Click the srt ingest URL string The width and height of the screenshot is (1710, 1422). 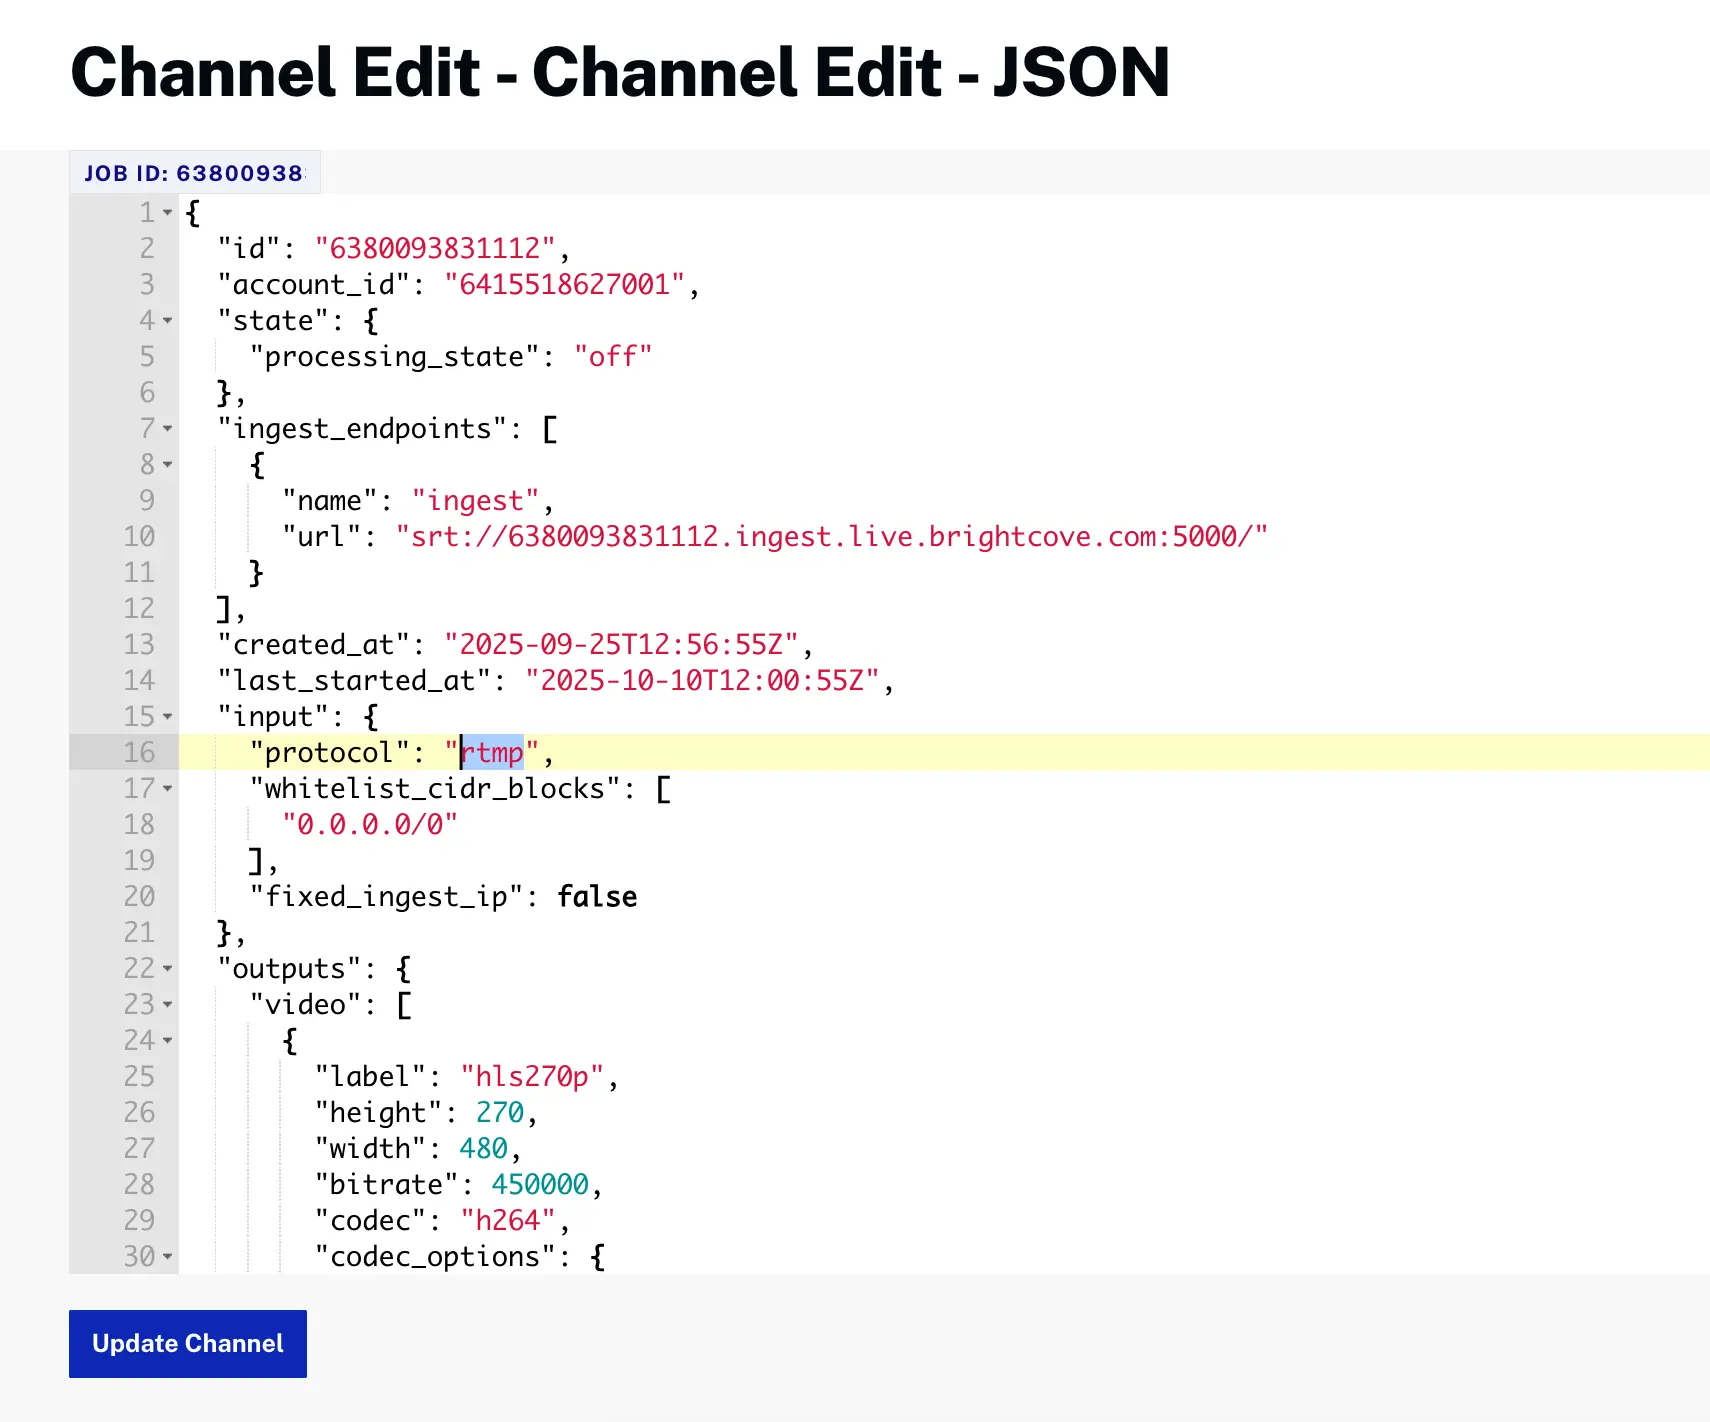830,537
